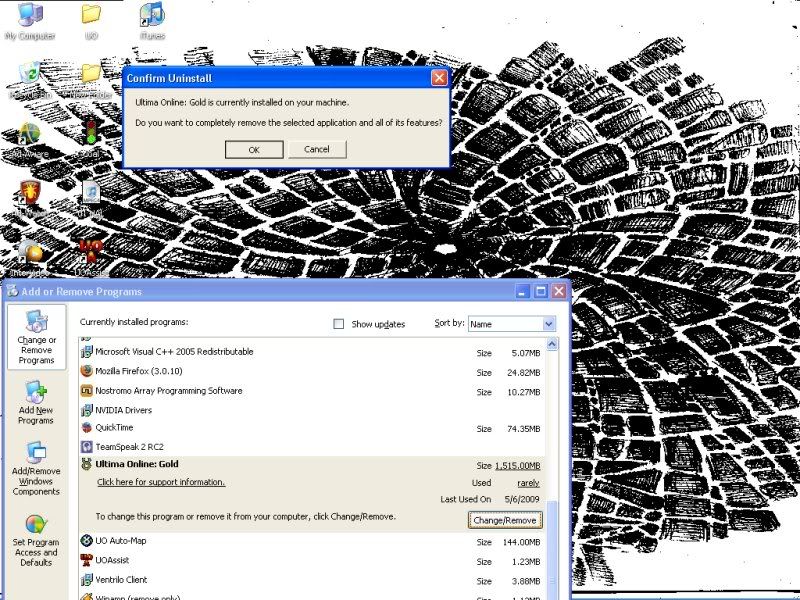Maximize the Add or Remove Programs window
Screen dimensions: 800x600
tap(541, 291)
